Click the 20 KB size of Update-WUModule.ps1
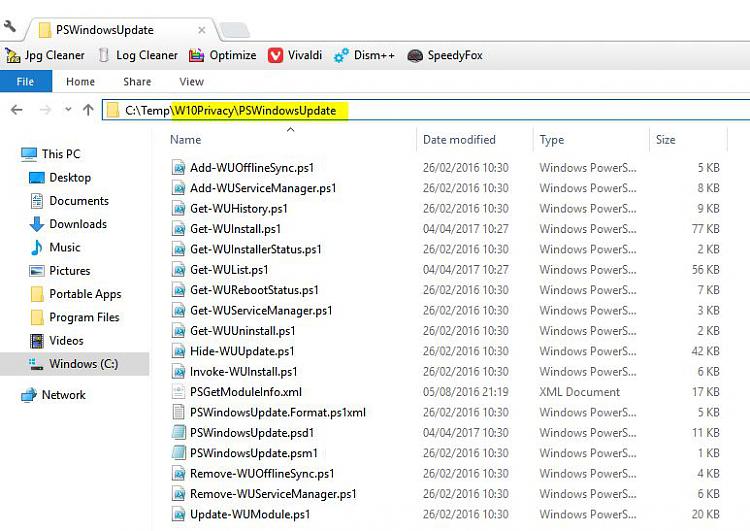 [x=706, y=514]
